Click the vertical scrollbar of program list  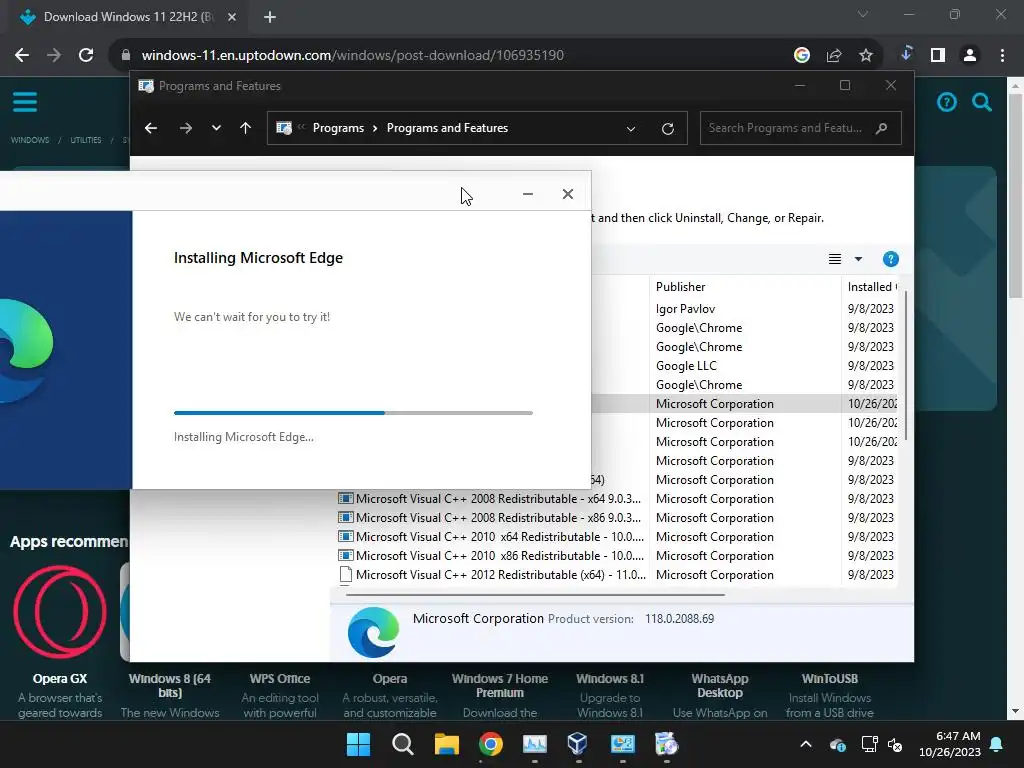click(x=906, y=366)
